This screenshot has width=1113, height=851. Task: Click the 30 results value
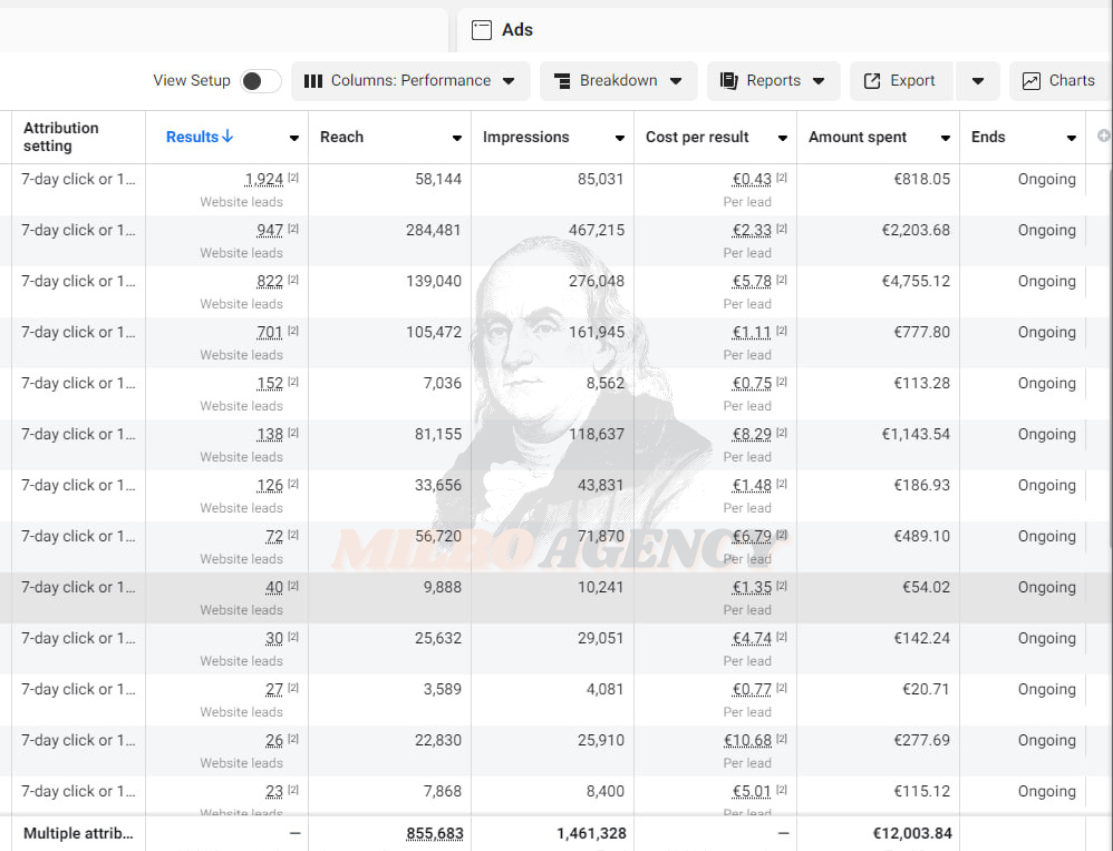[x=274, y=638]
